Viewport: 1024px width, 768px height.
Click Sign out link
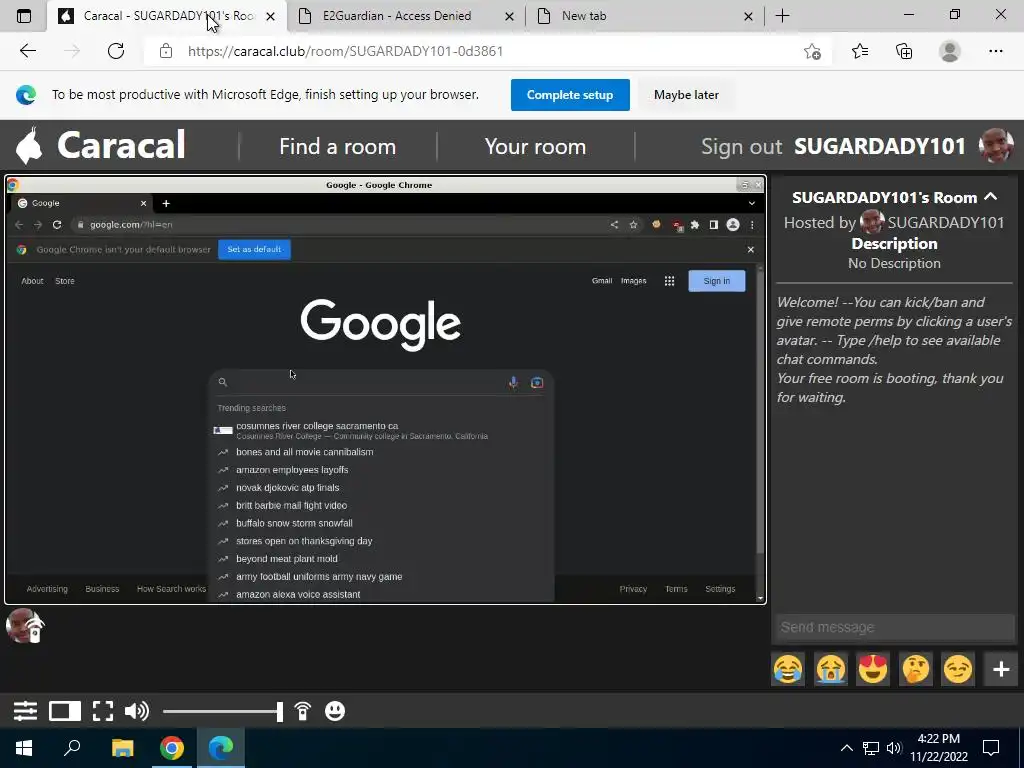[x=741, y=146]
